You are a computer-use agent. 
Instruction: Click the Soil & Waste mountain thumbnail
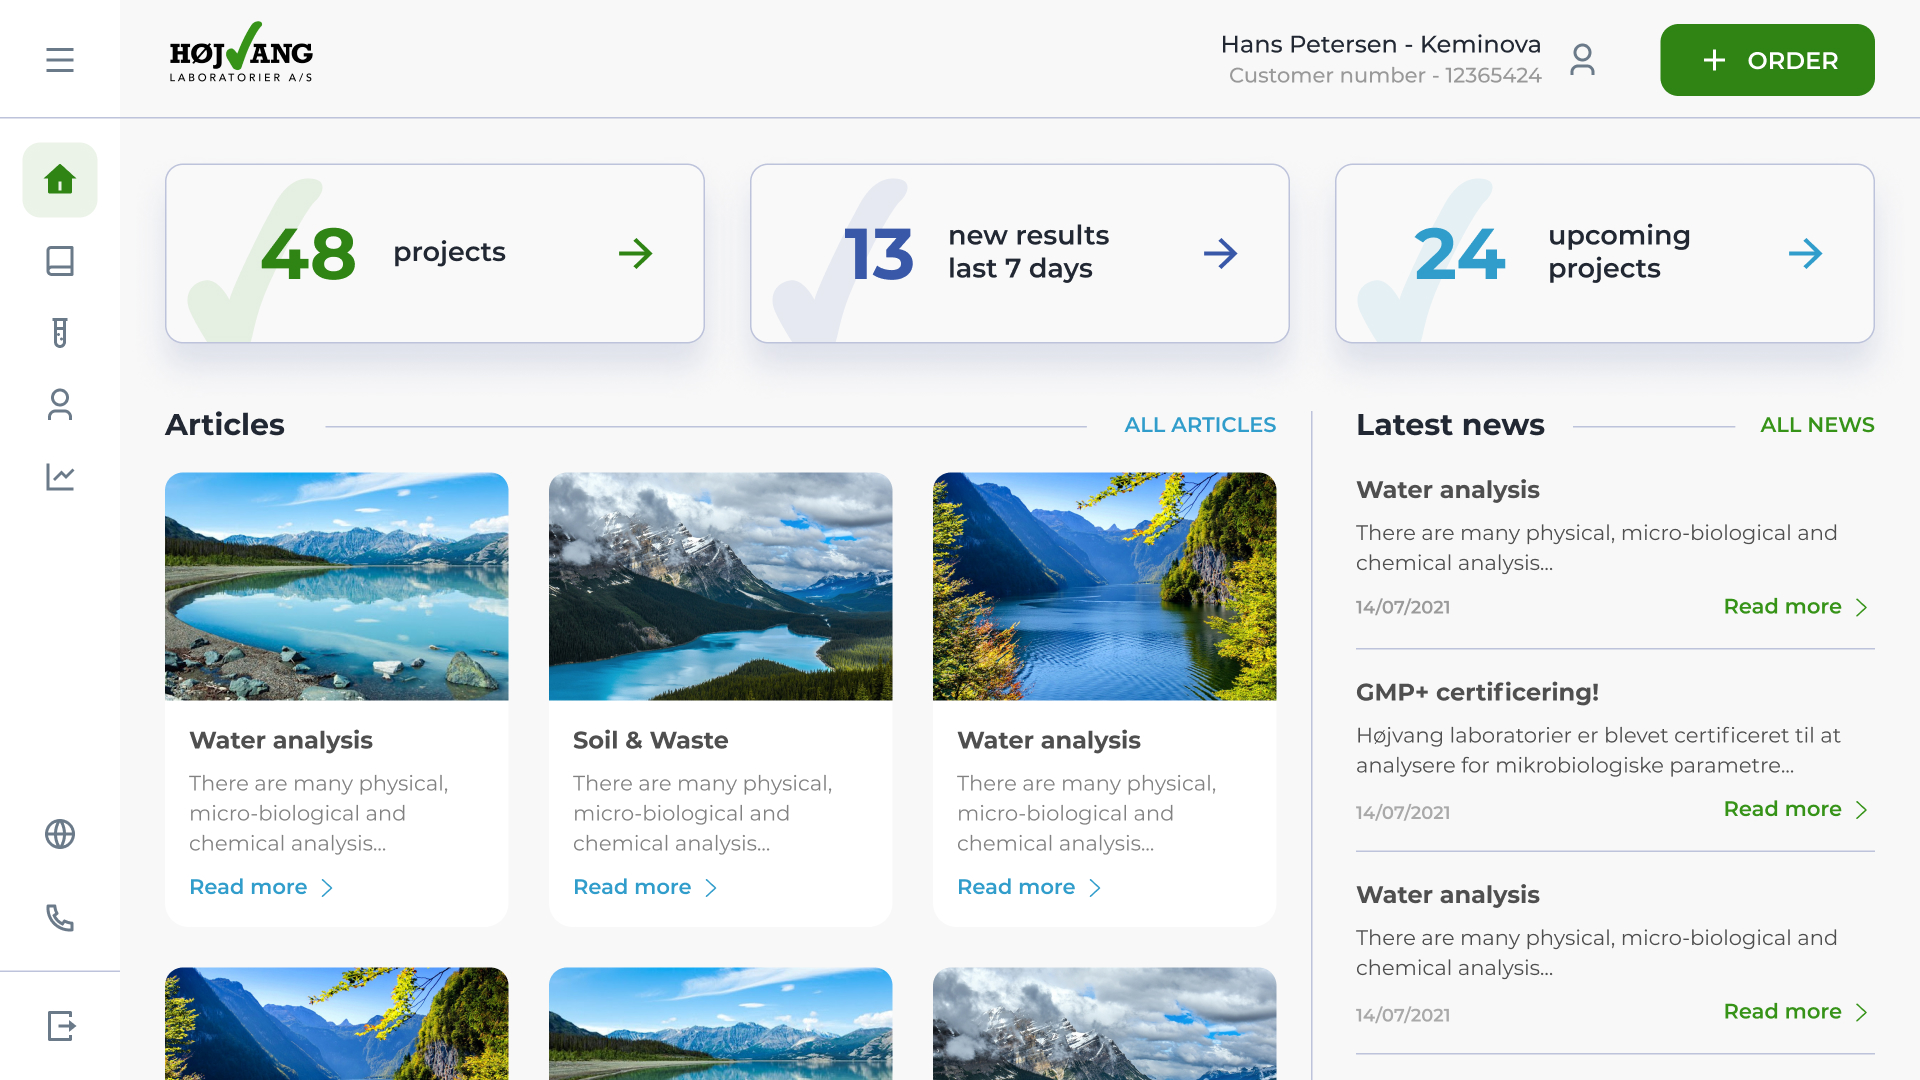[x=720, y=586]
